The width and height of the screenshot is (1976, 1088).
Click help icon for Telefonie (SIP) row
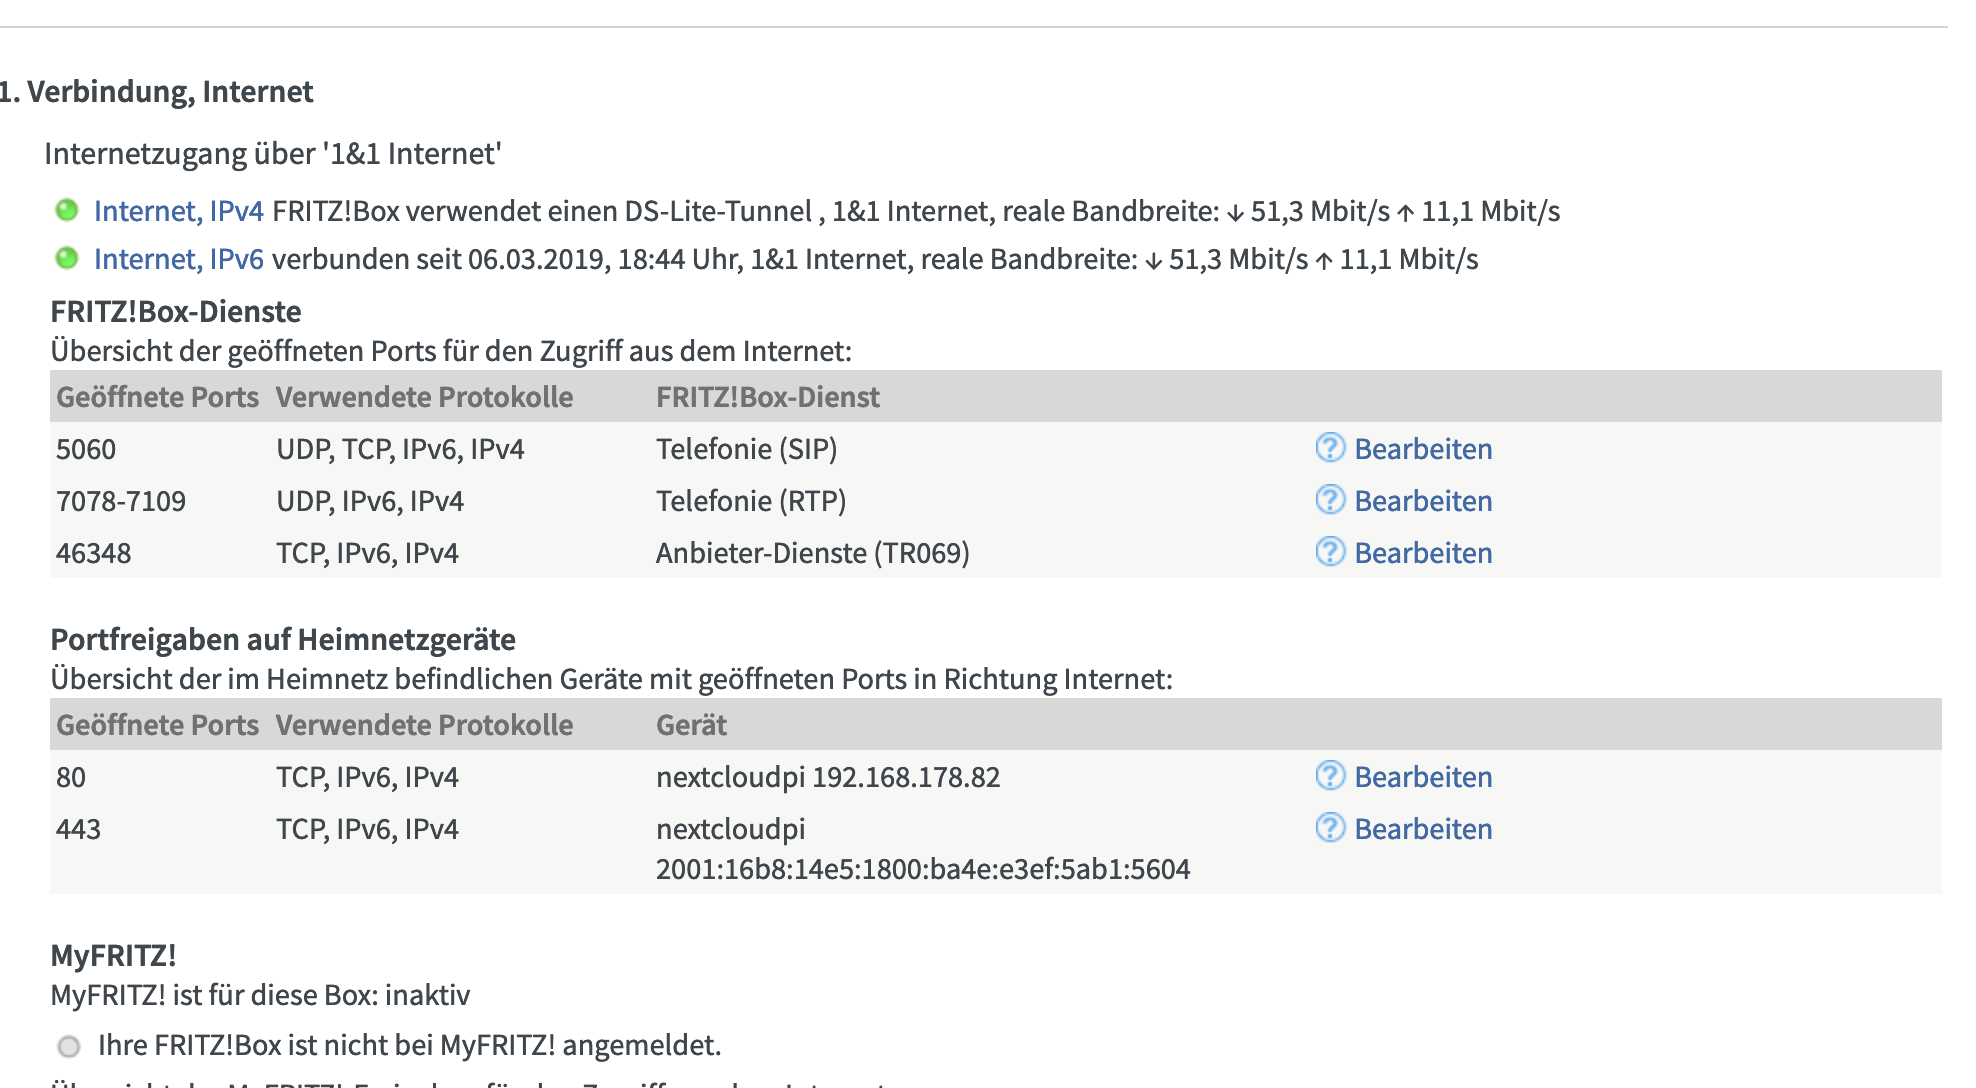[x=1329, y=448]
